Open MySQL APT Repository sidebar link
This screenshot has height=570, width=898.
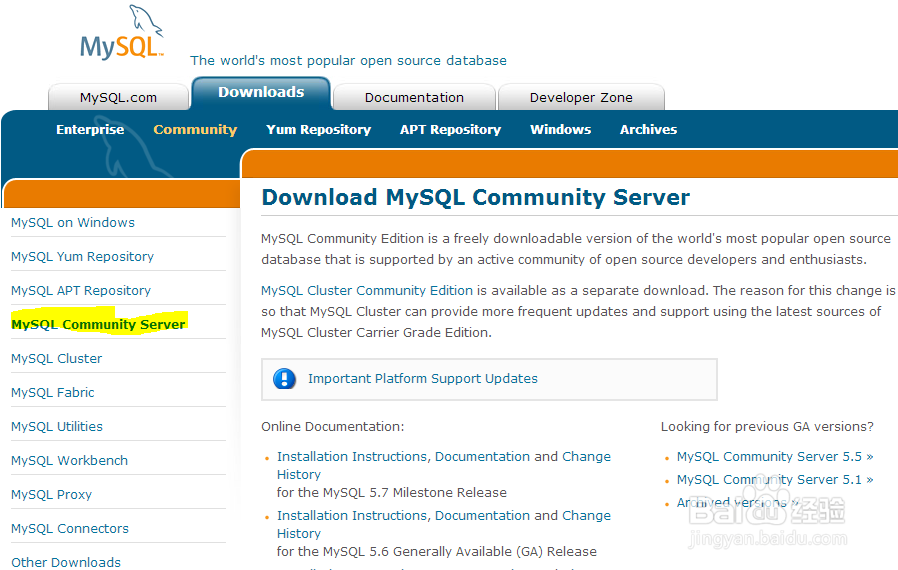pyautogui.click(x=81, y=290)
